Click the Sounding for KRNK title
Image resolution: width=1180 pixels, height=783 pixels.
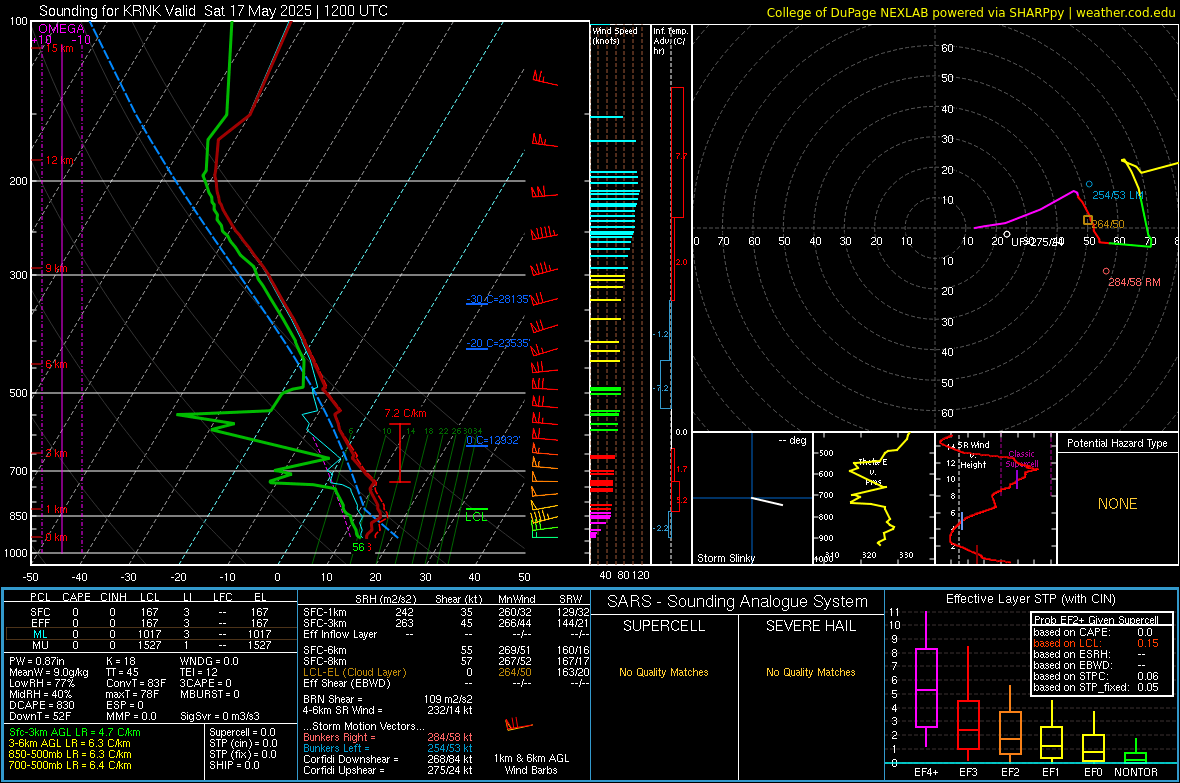213,11
